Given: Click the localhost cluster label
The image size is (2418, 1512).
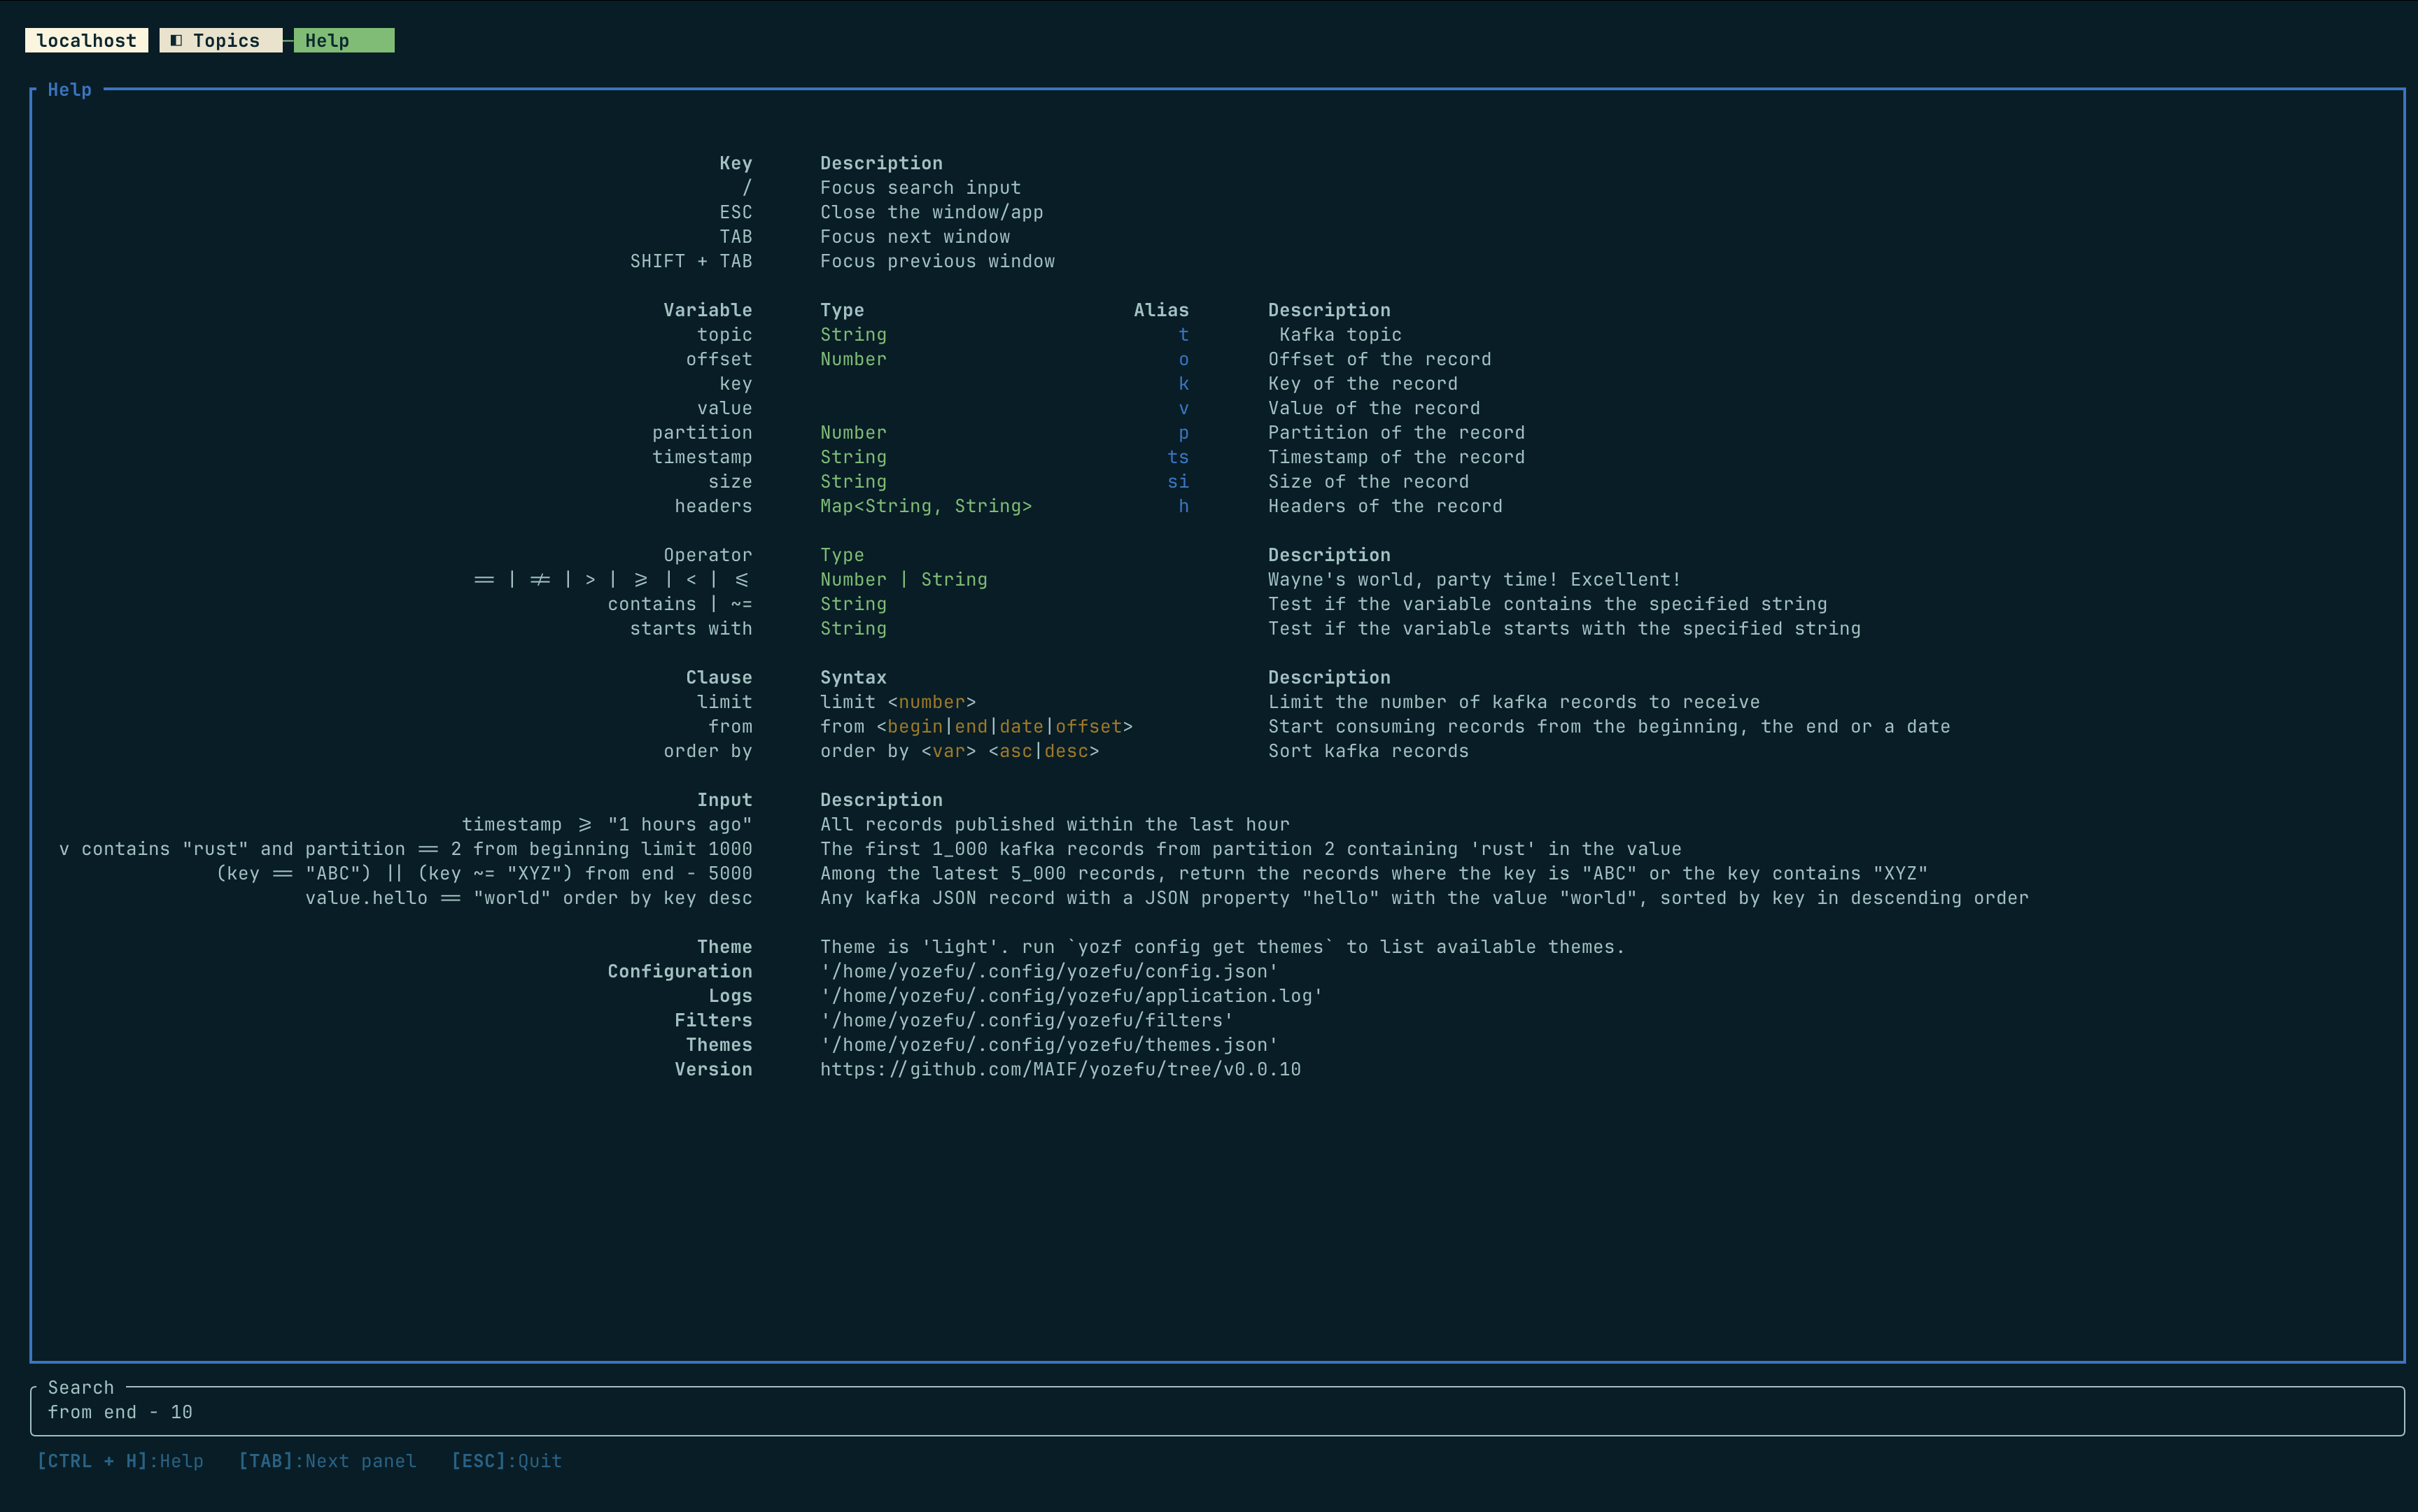Looking at the screenshot, I should click(86, 41).
